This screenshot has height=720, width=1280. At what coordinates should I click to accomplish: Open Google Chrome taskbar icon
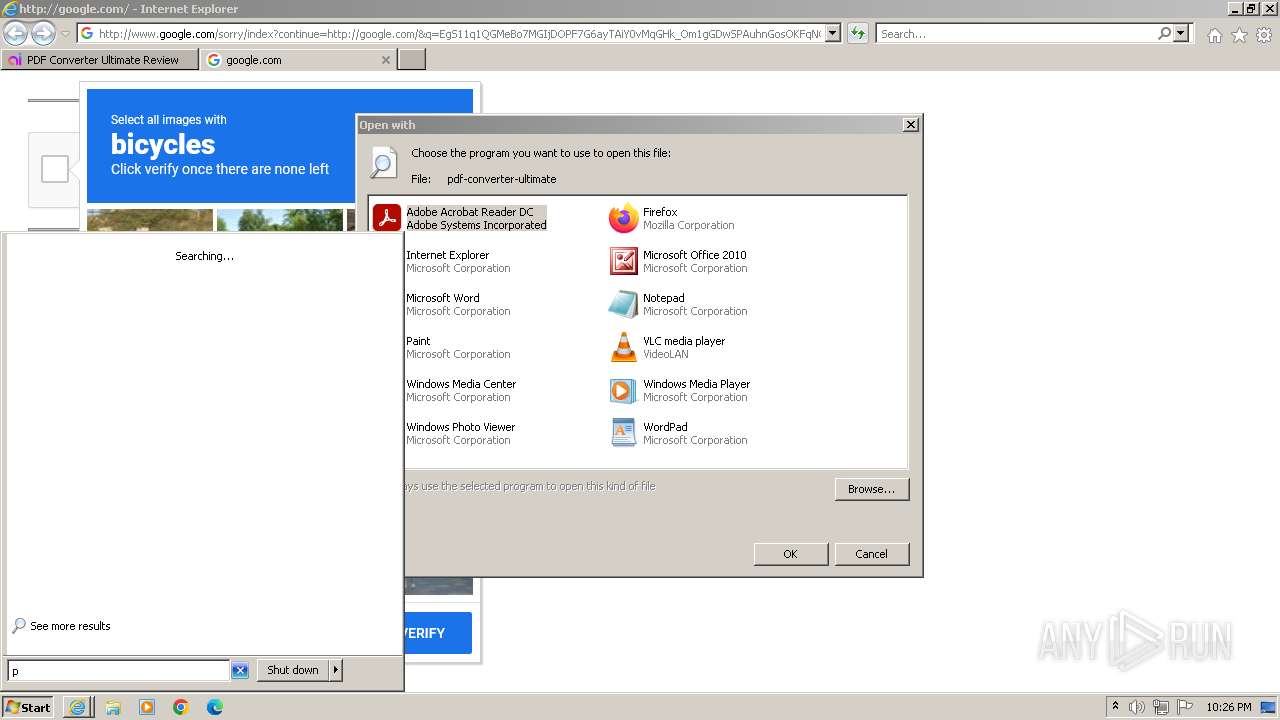click(x=181, y=707)
